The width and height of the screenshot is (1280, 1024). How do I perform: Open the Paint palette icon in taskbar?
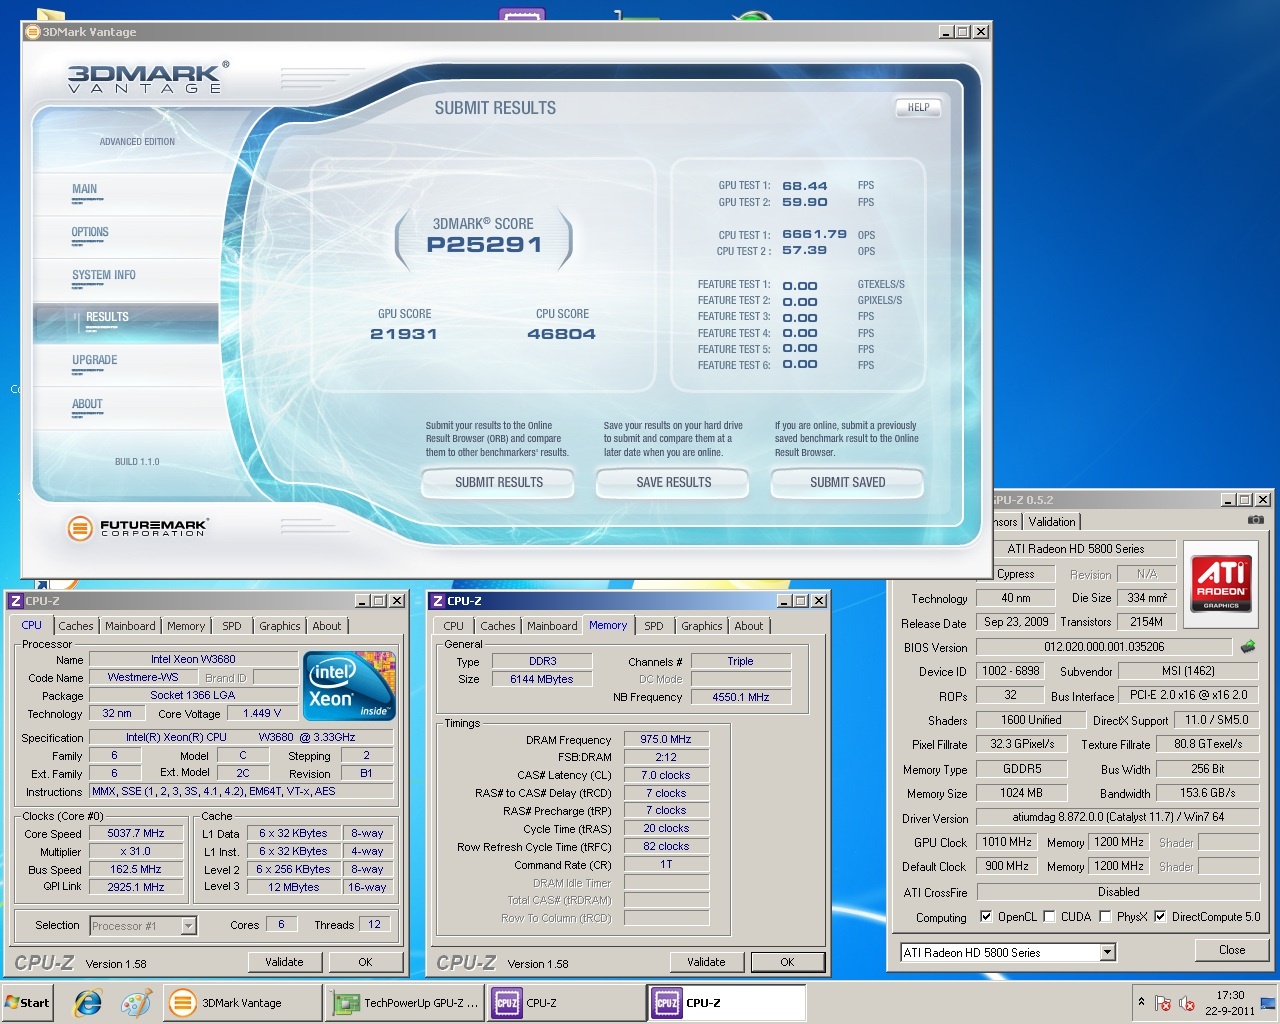pyautogui.click(x=135, y=1003)
